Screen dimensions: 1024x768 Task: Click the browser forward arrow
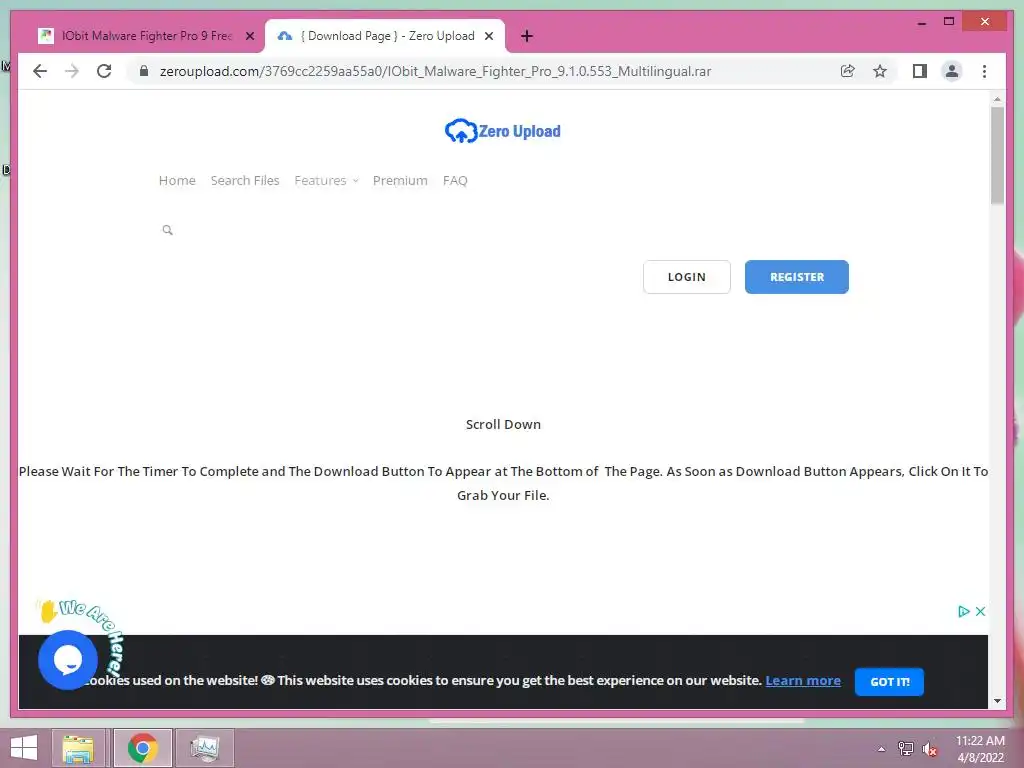[72, 71]
